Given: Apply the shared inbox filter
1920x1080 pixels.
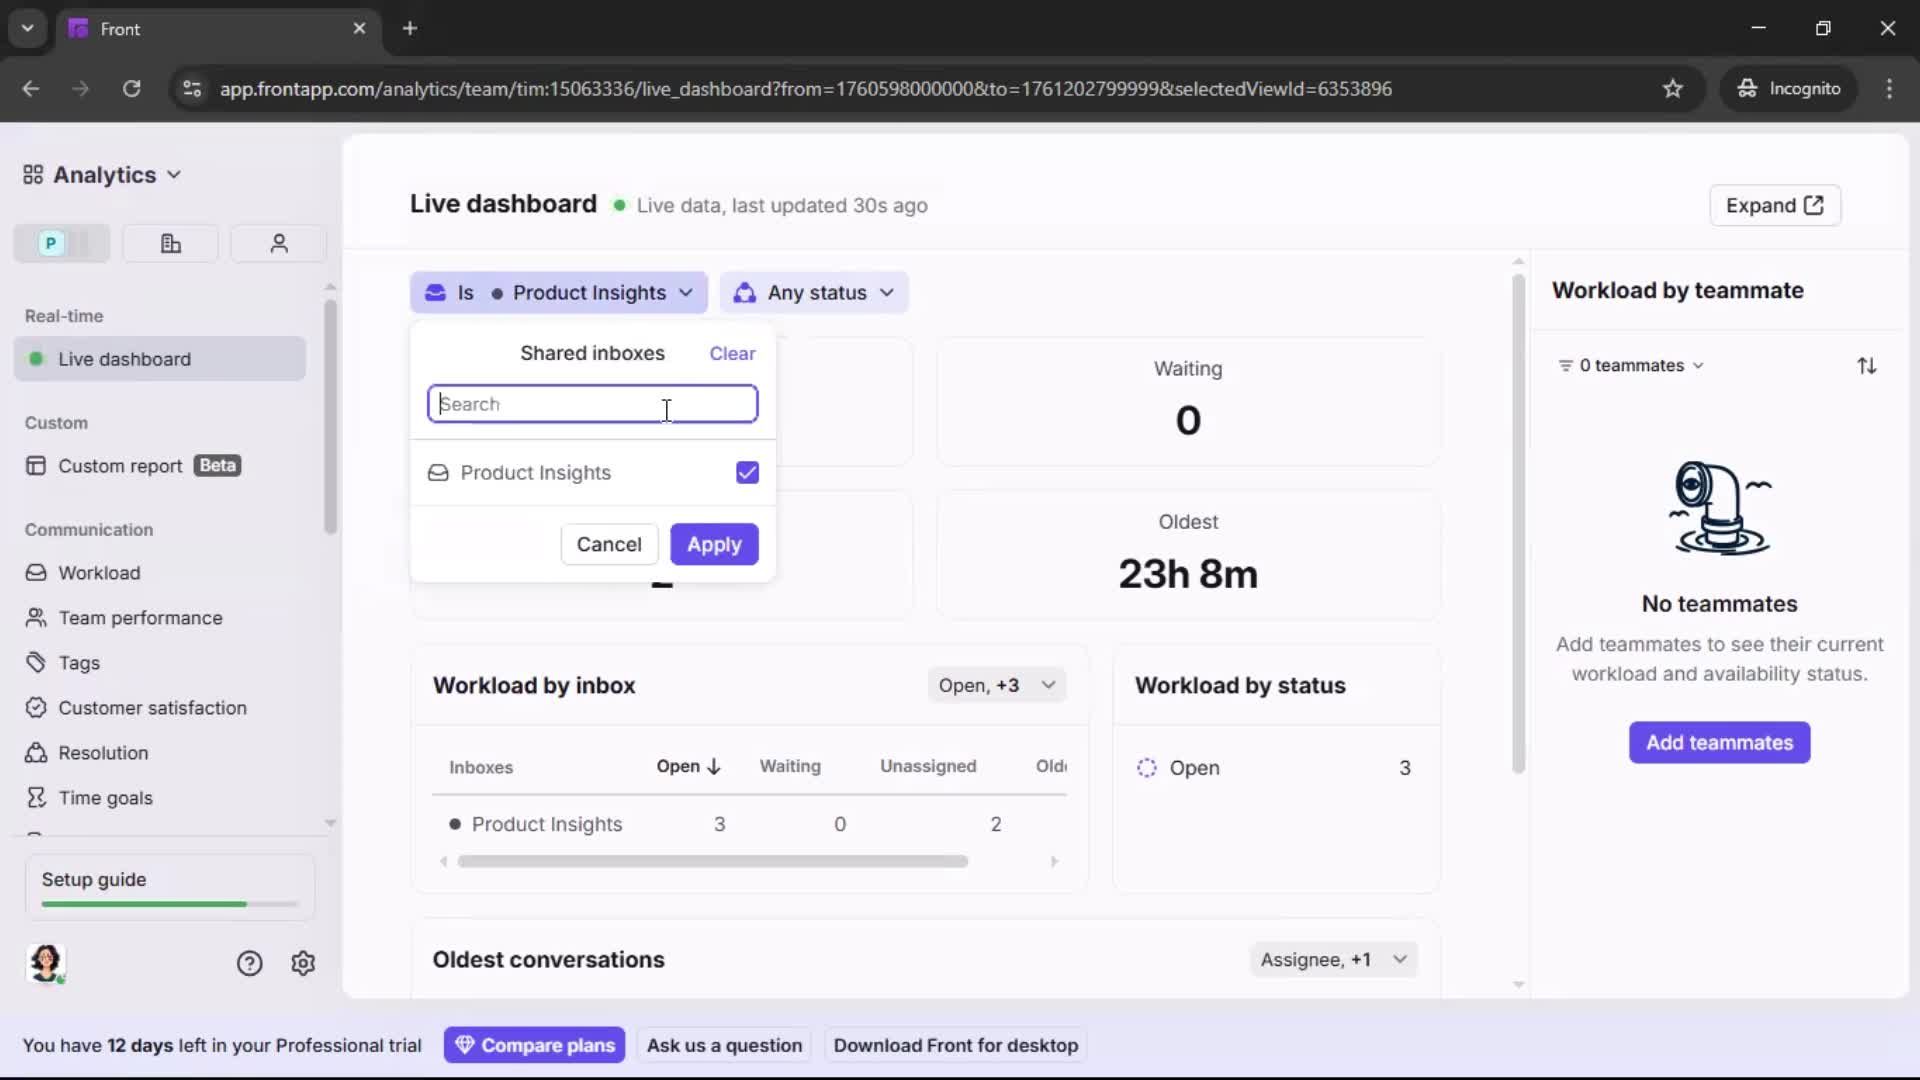Looking at the screenshot, I should pos(714,544).
